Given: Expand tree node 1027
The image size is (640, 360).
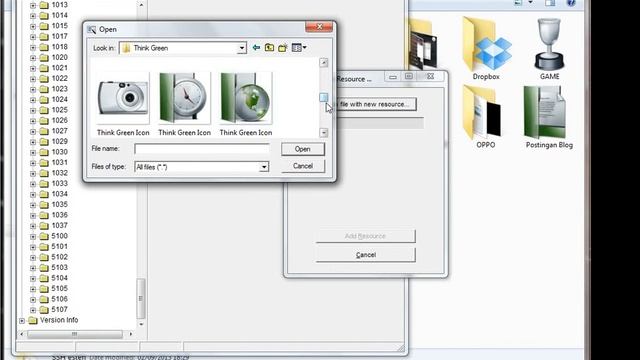Looking at the screenshot, I should click(x=33, y=131).
